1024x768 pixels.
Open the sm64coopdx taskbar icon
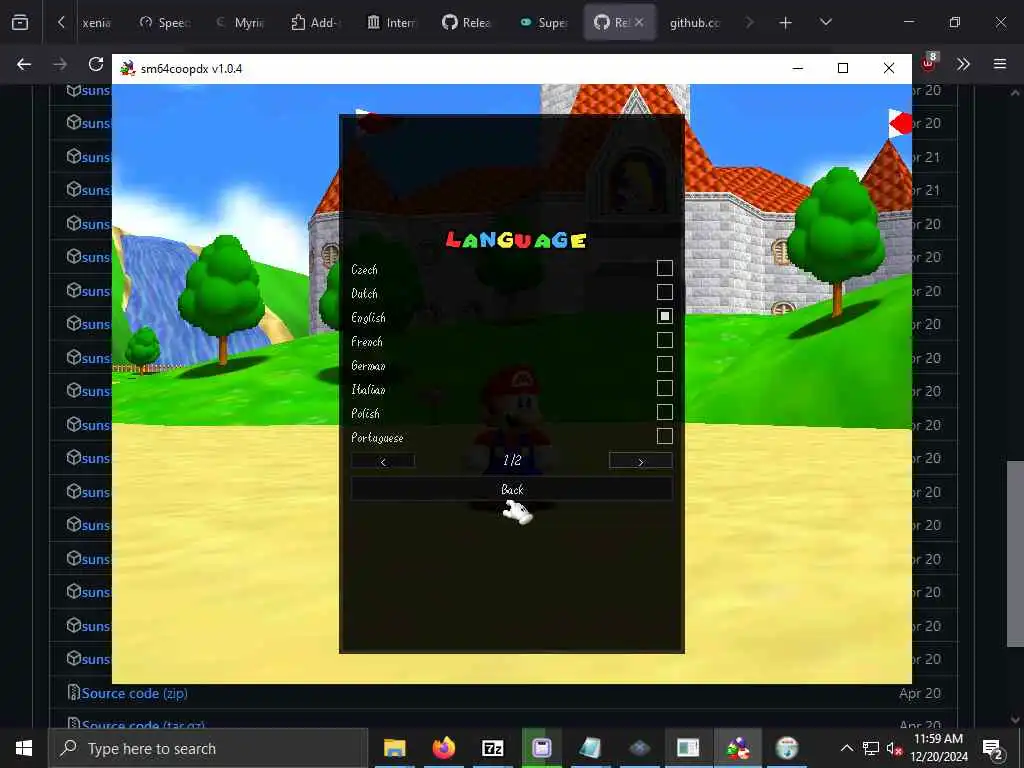(x=737, y=748)
